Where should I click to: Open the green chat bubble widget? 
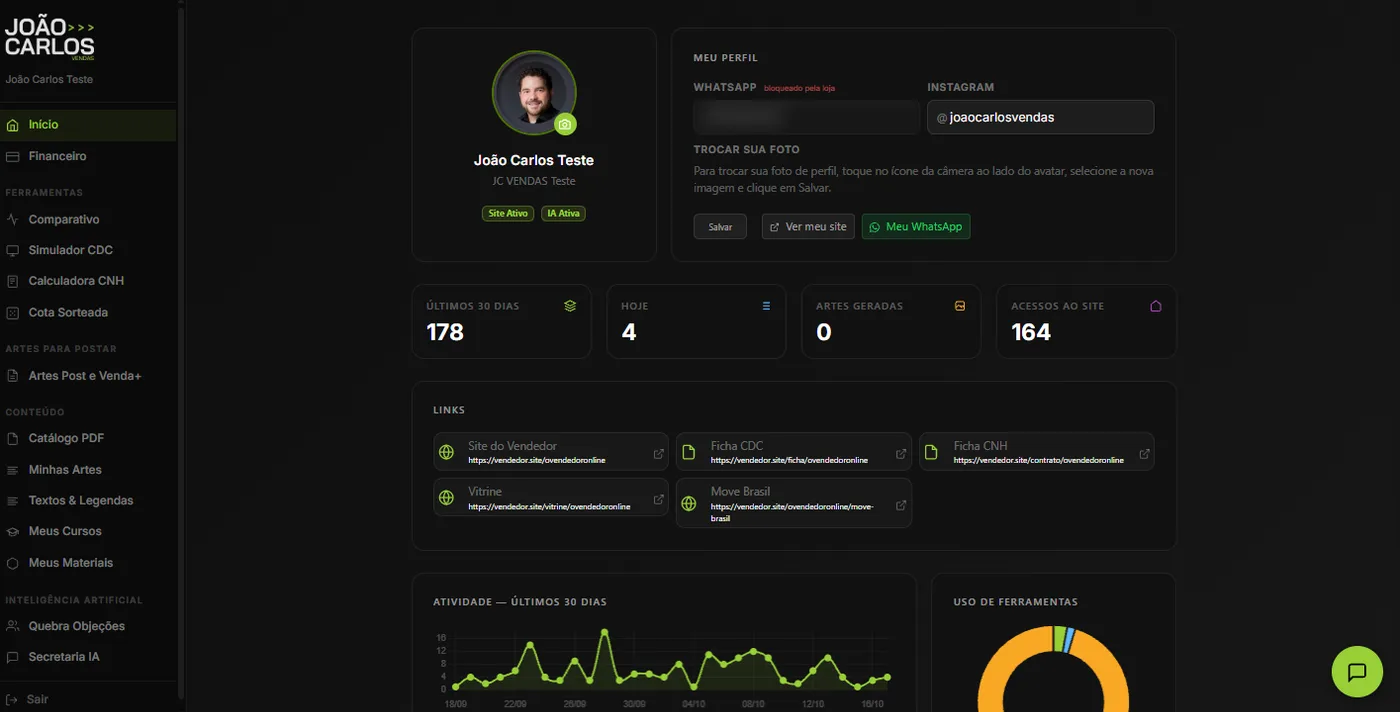click(x=1357, y=672)
